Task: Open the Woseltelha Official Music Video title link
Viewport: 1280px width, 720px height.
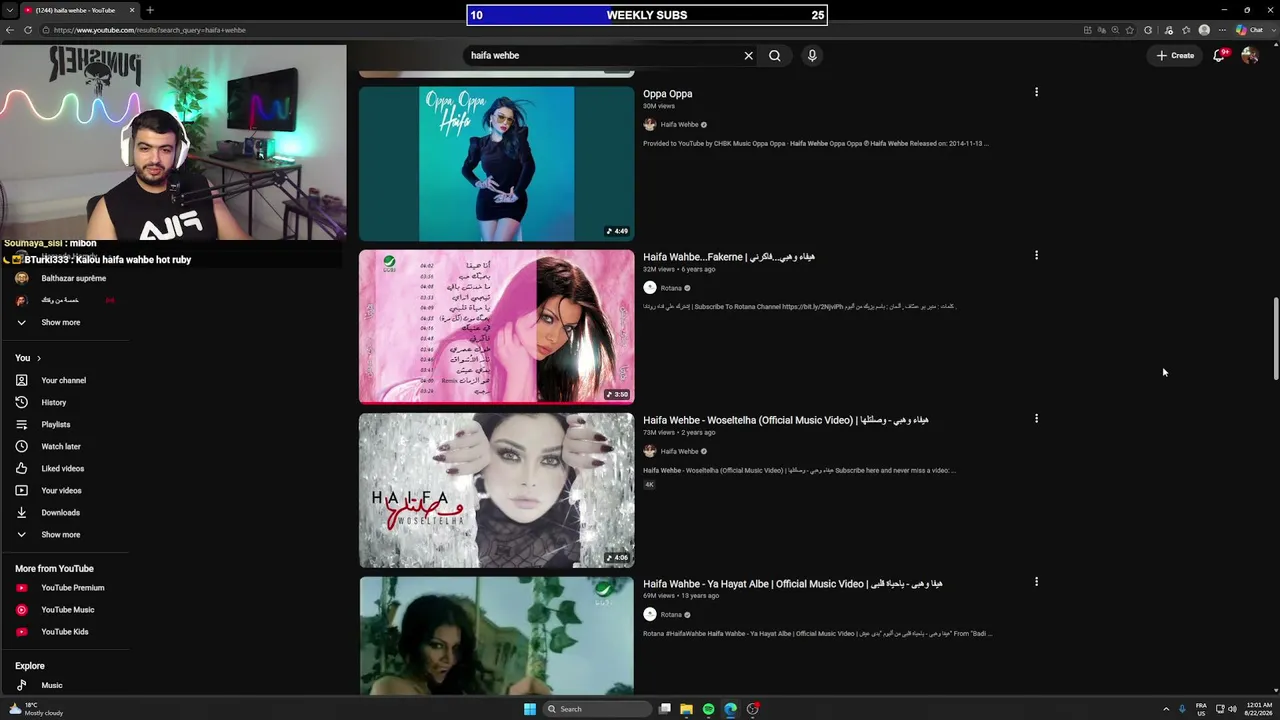Action: (x=786, y=420)
